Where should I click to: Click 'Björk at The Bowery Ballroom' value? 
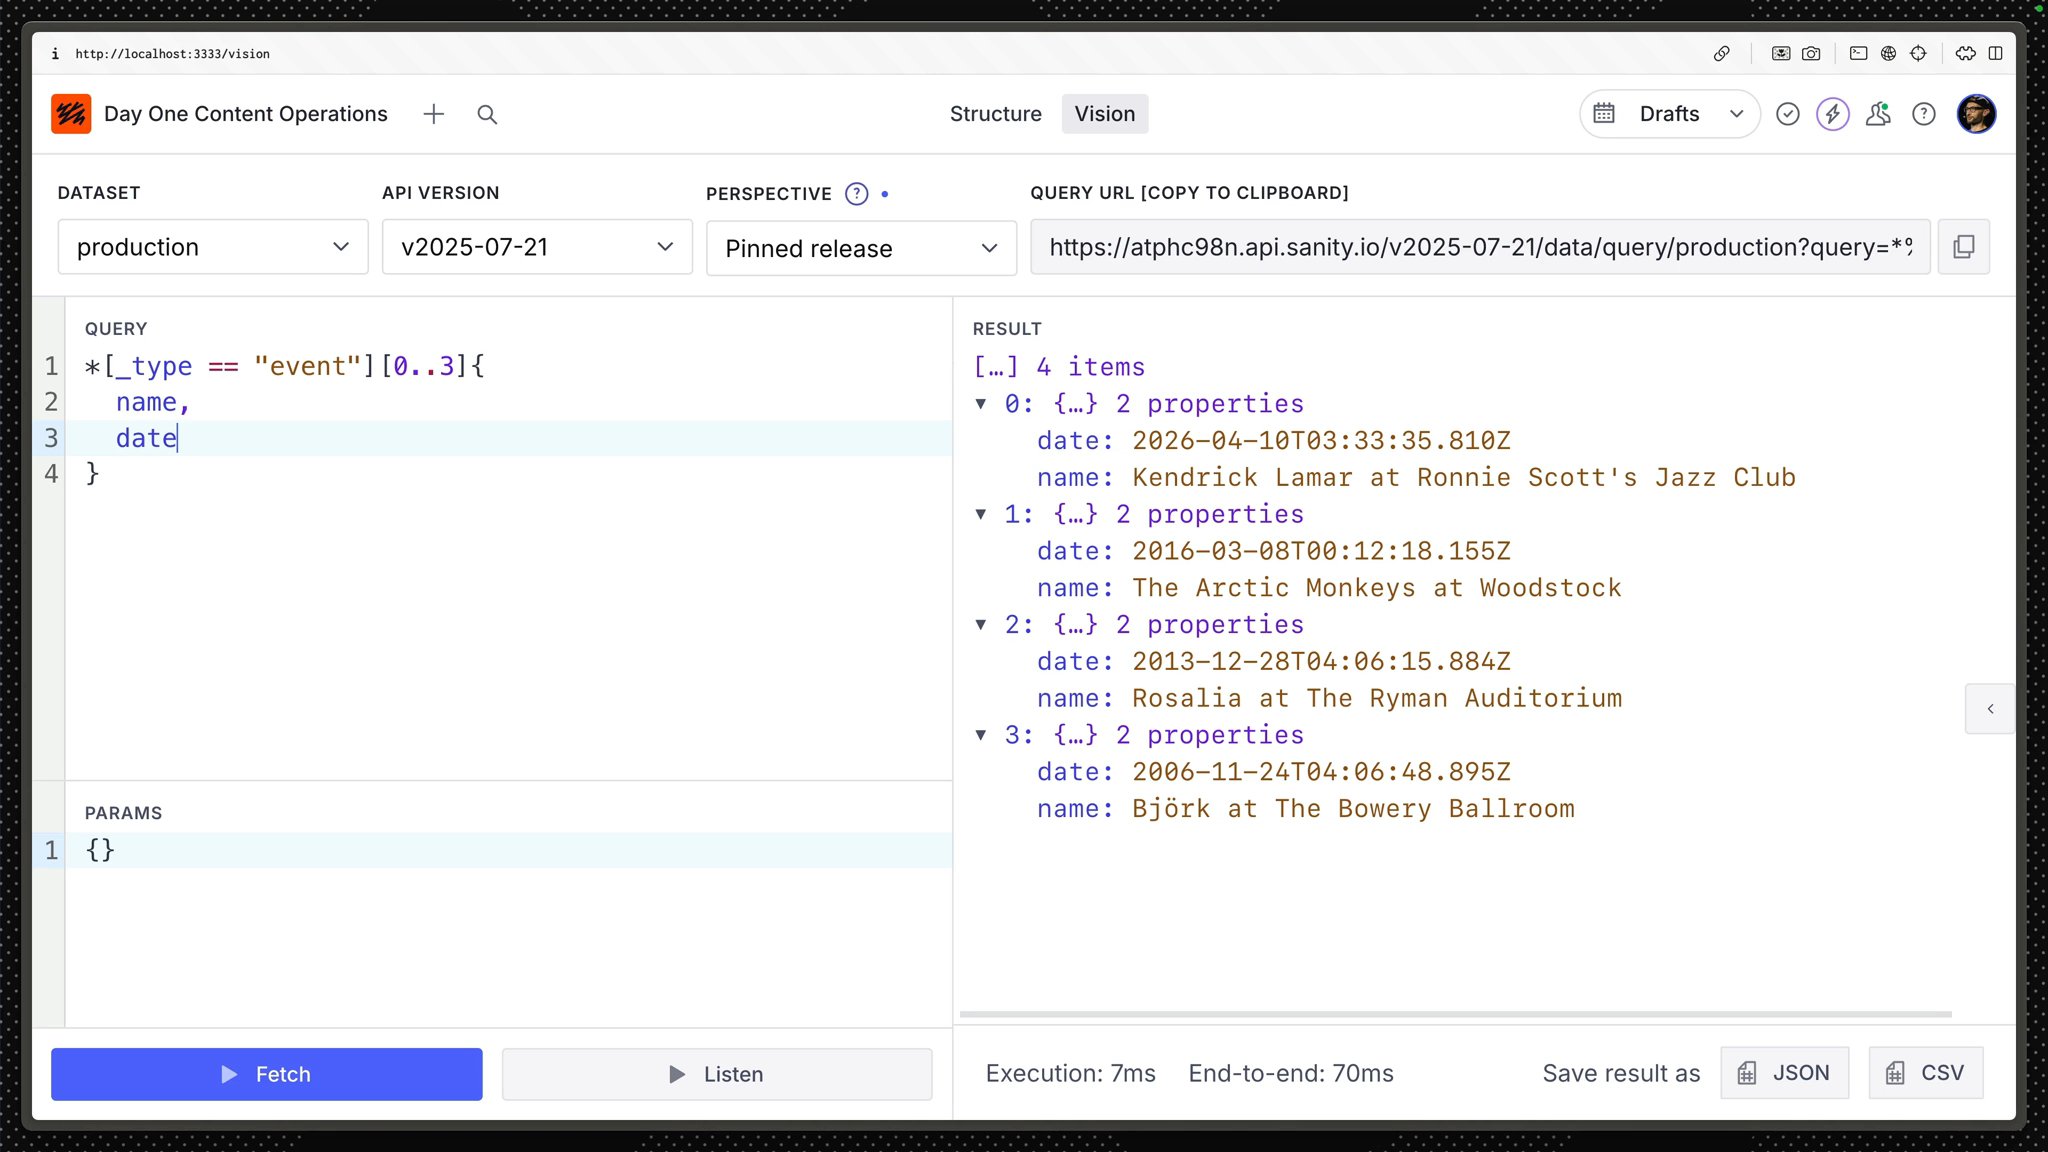point(1353,809)
